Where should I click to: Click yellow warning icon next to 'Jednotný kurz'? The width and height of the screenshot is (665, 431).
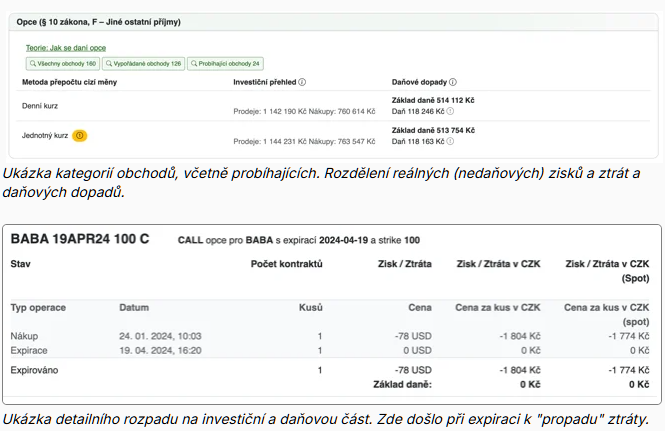point(80,136)
